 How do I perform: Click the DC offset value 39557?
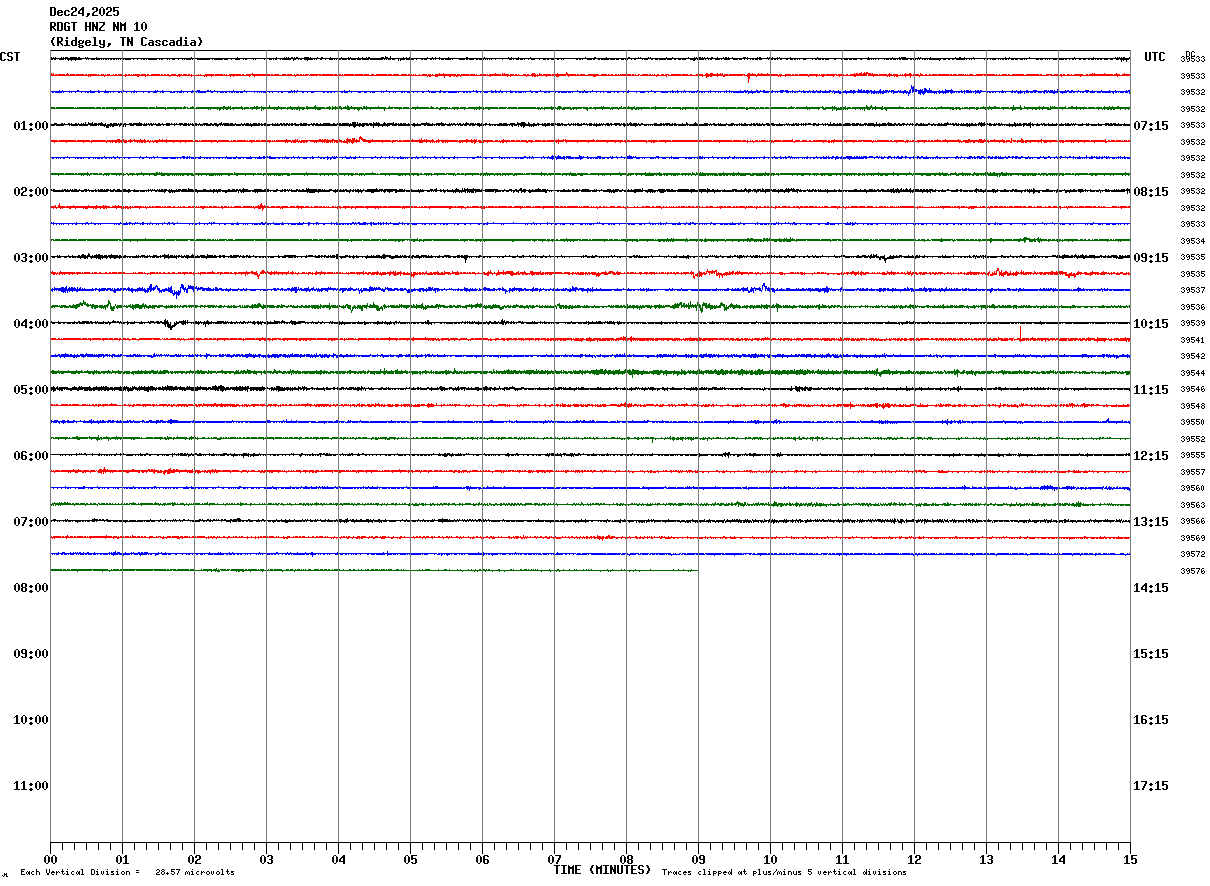point(1193,472)
